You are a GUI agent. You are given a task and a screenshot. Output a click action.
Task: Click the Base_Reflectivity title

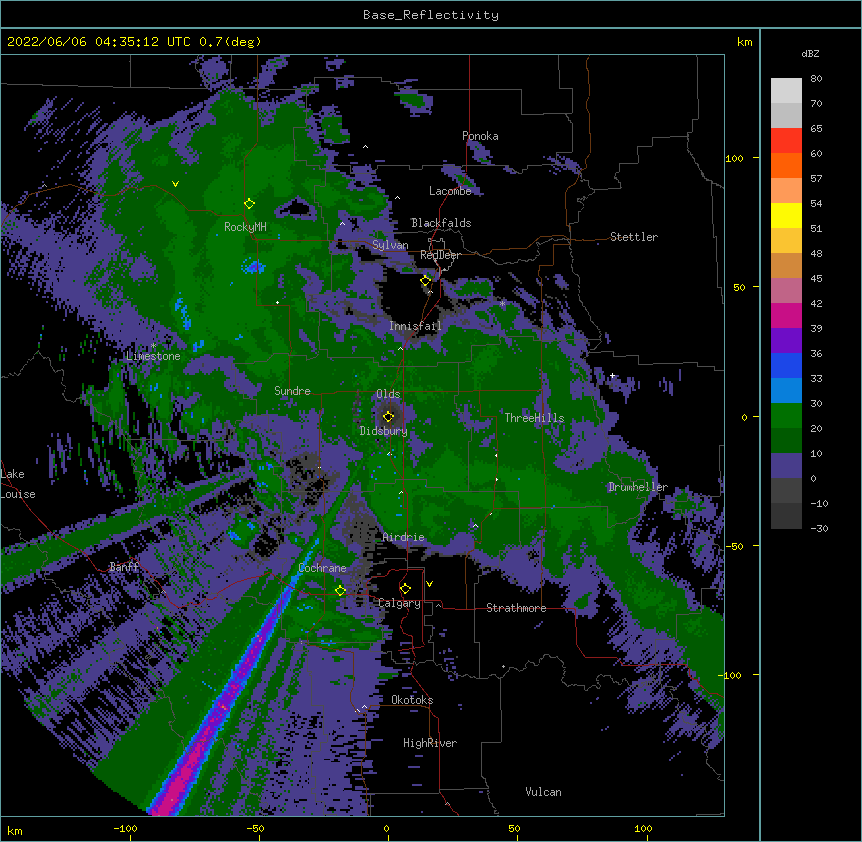[x=431, y=15]
